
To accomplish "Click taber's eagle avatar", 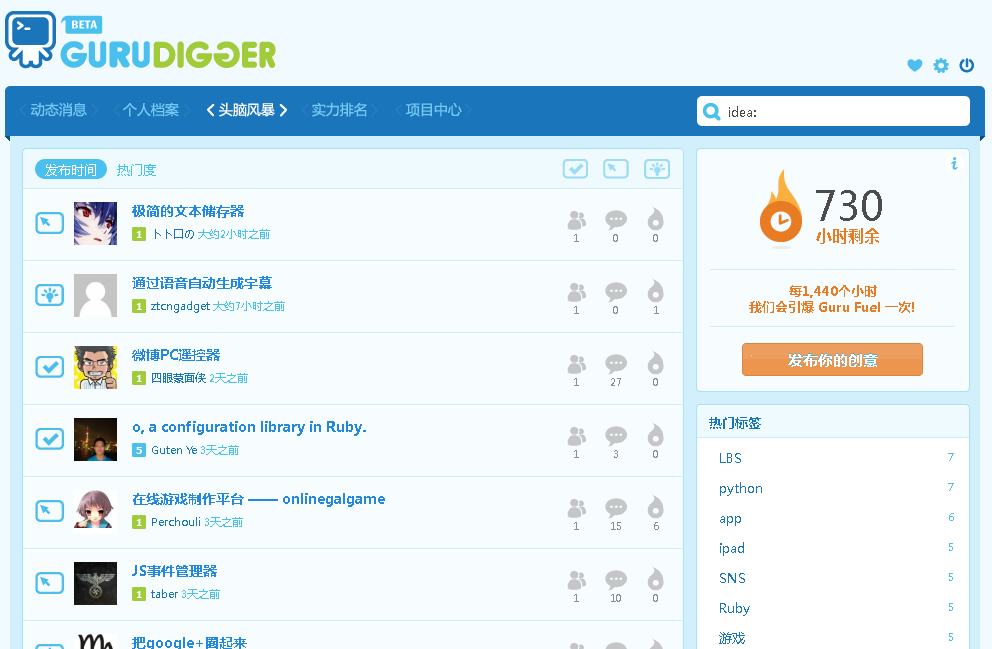I will [x=96, y=583].
